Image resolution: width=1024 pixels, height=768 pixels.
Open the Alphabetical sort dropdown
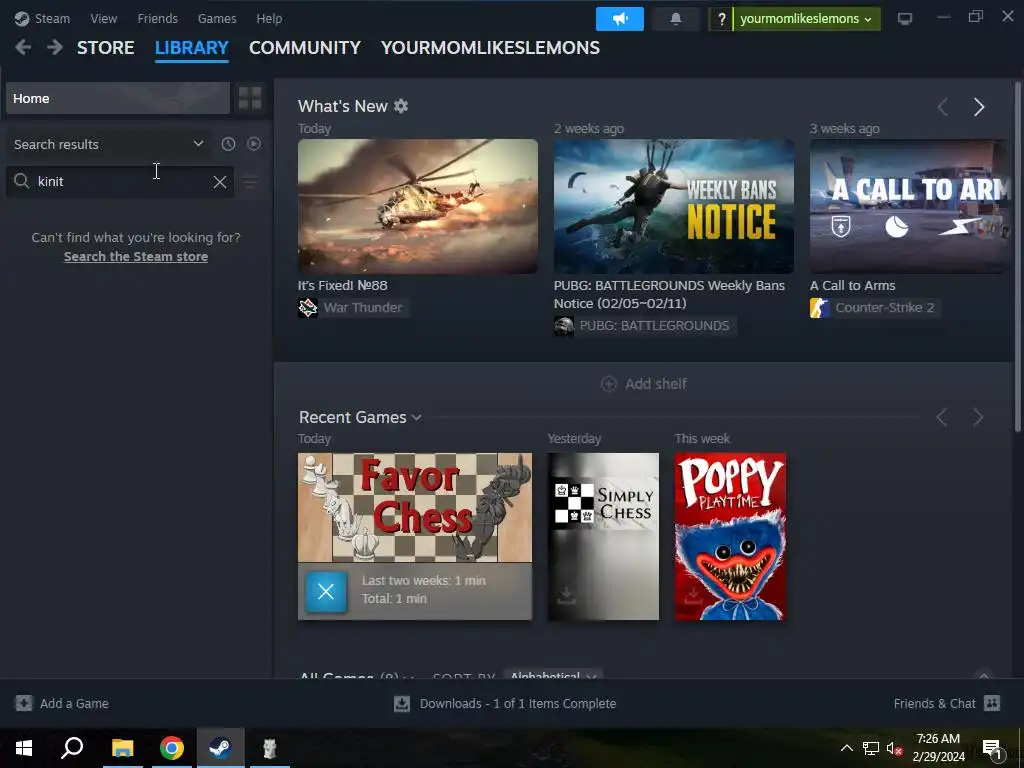pos(553,675)
